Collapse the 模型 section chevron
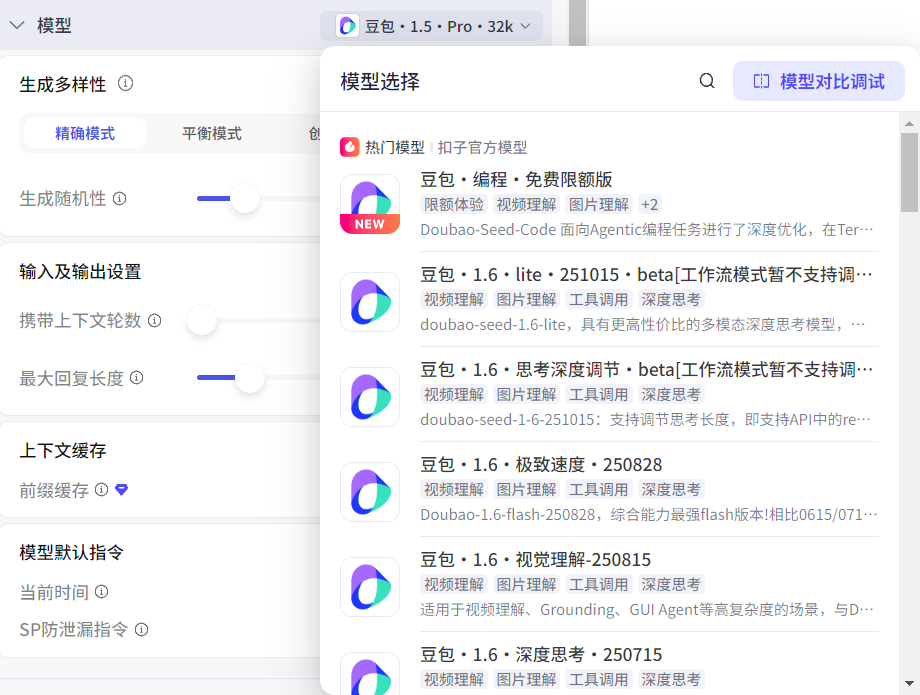Viewport: 920px width, 695px height. coord(17,26)
